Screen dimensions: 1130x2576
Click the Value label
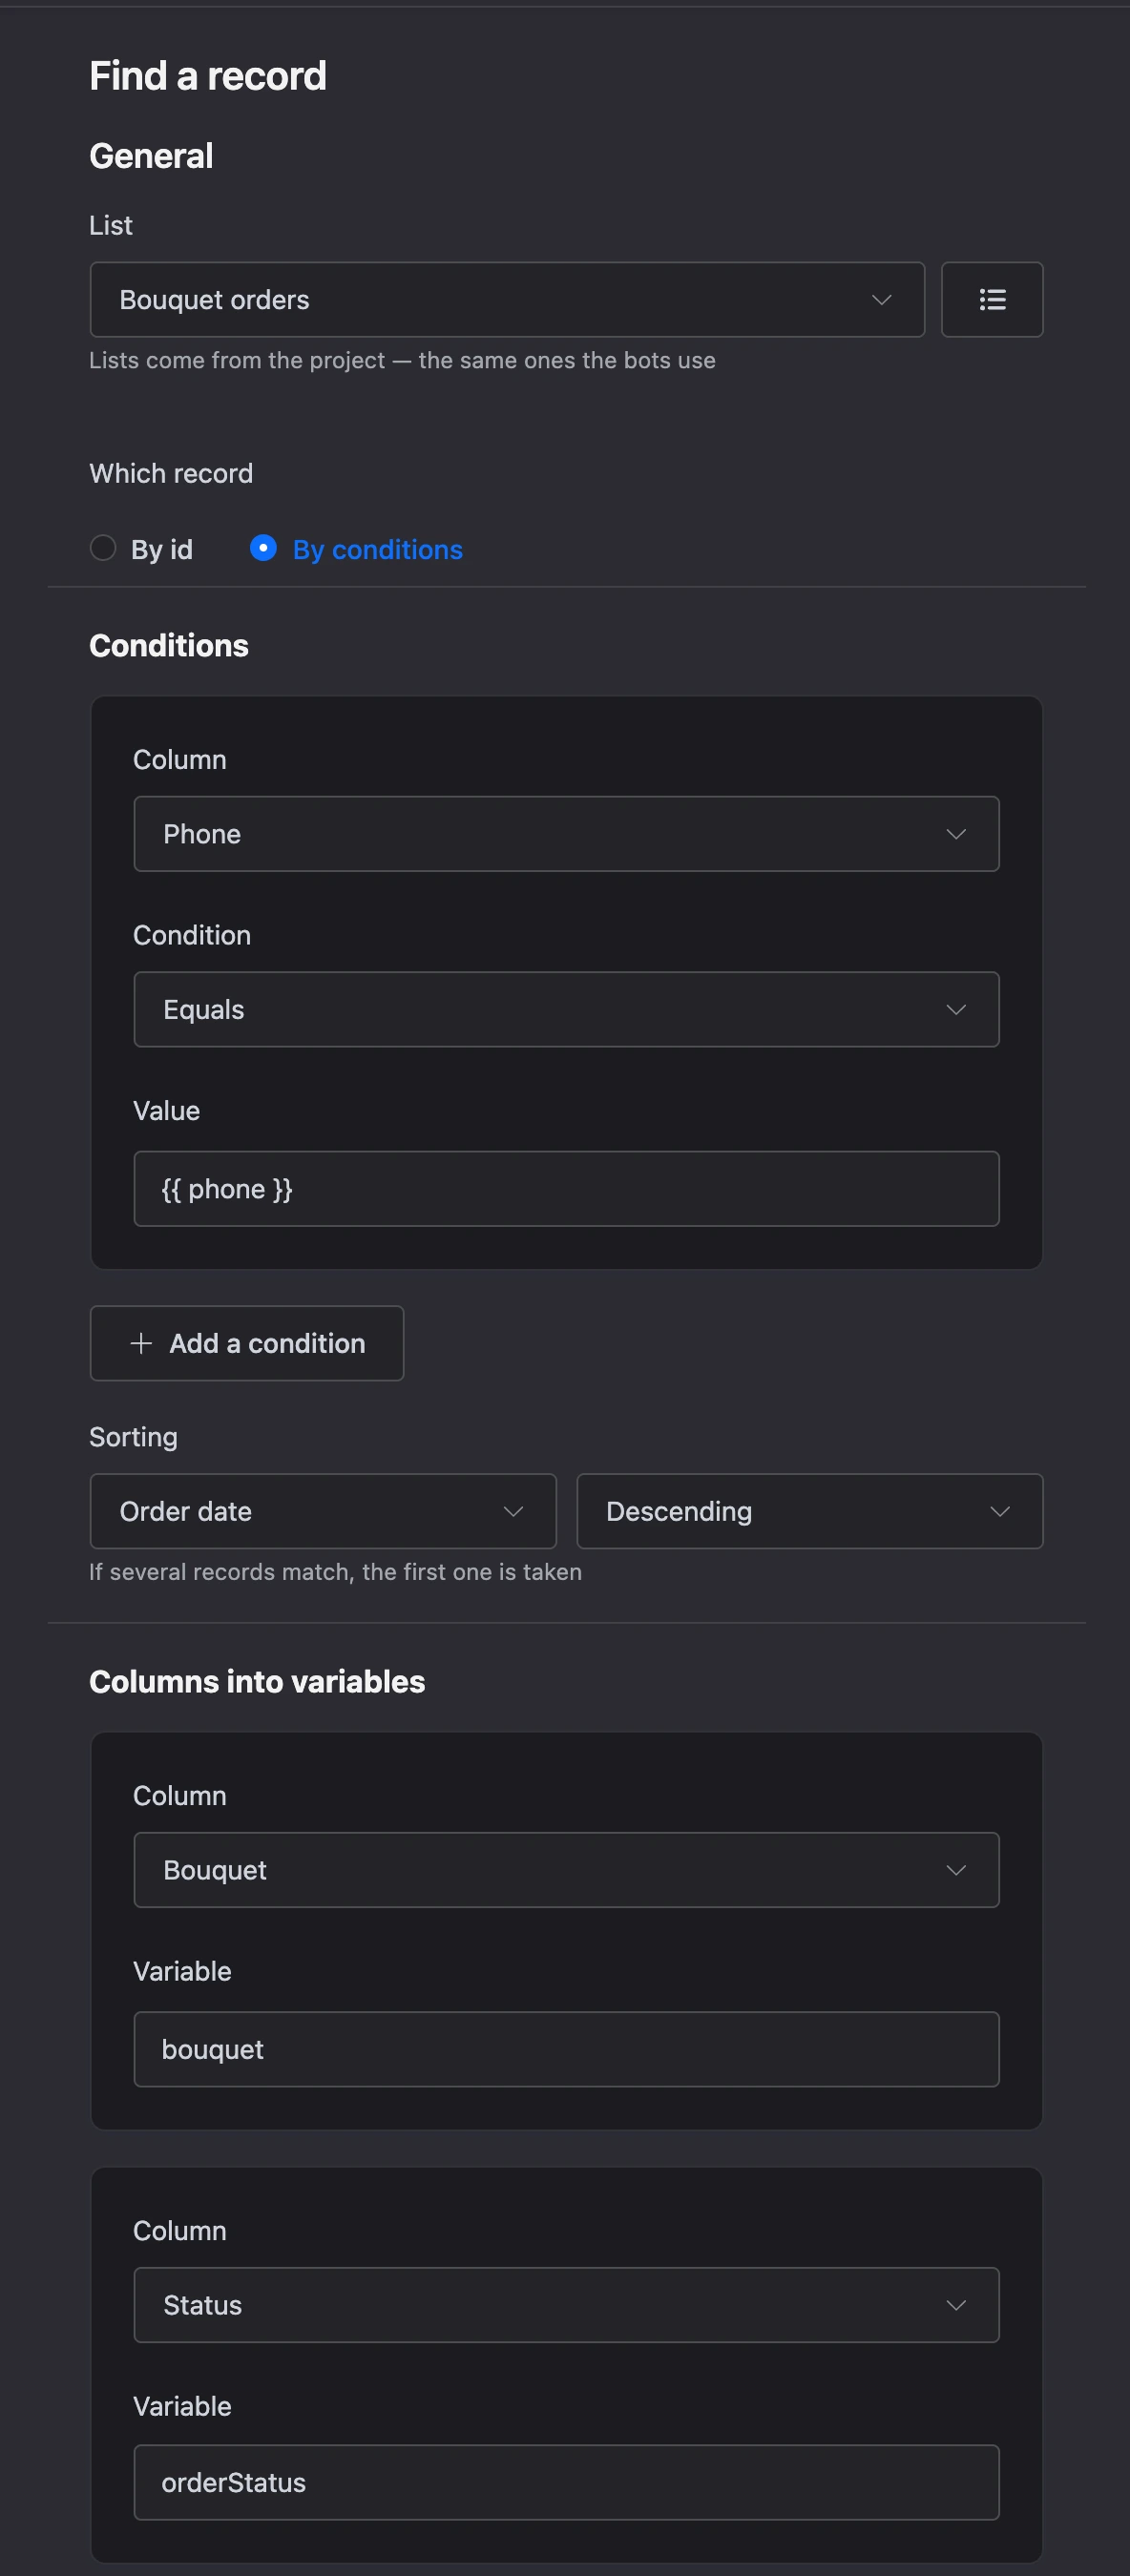166,1111
